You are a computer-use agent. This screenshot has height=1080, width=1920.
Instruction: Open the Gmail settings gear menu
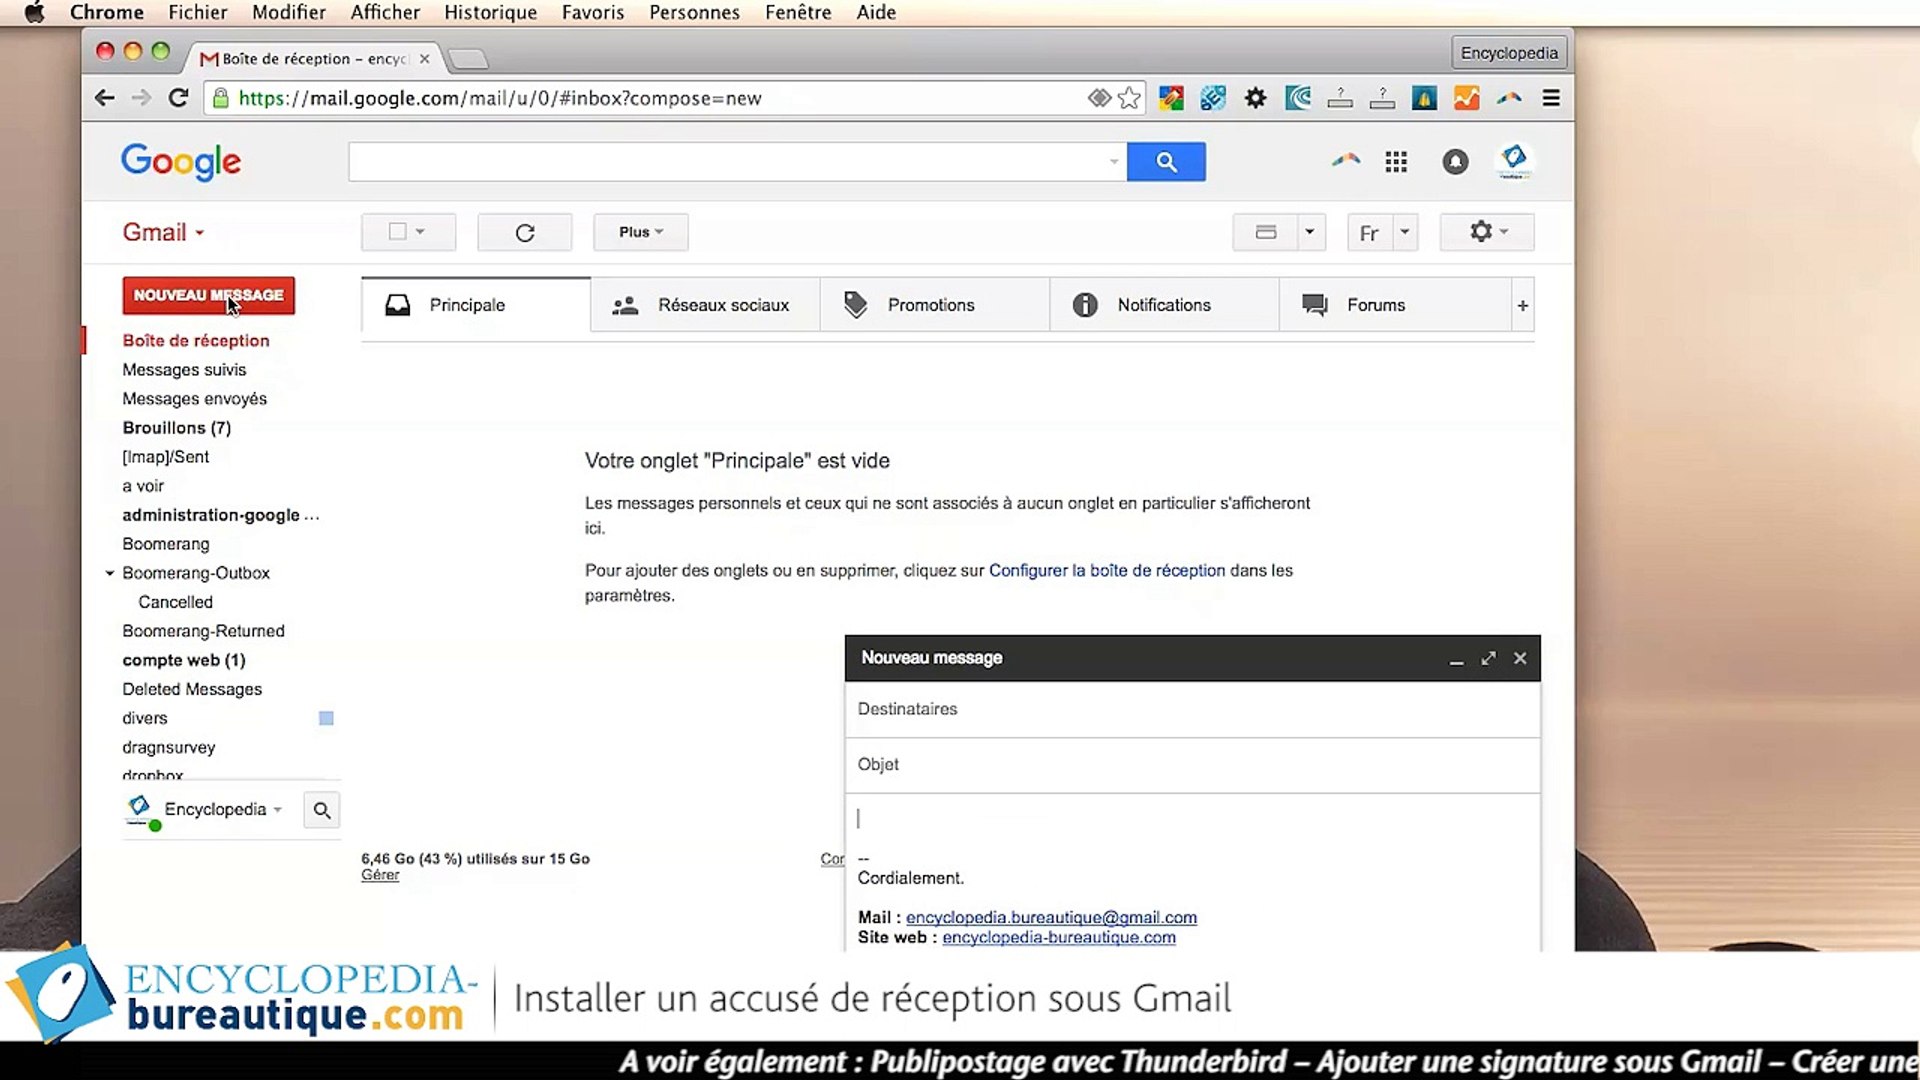pos(1486,232)
